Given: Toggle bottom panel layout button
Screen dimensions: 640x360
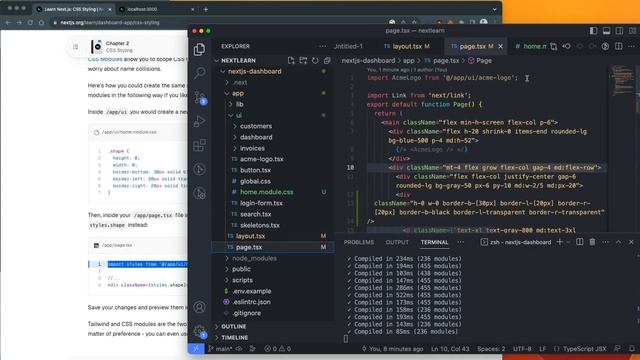Looking at the screenshot, I should [x=607, y=31].
